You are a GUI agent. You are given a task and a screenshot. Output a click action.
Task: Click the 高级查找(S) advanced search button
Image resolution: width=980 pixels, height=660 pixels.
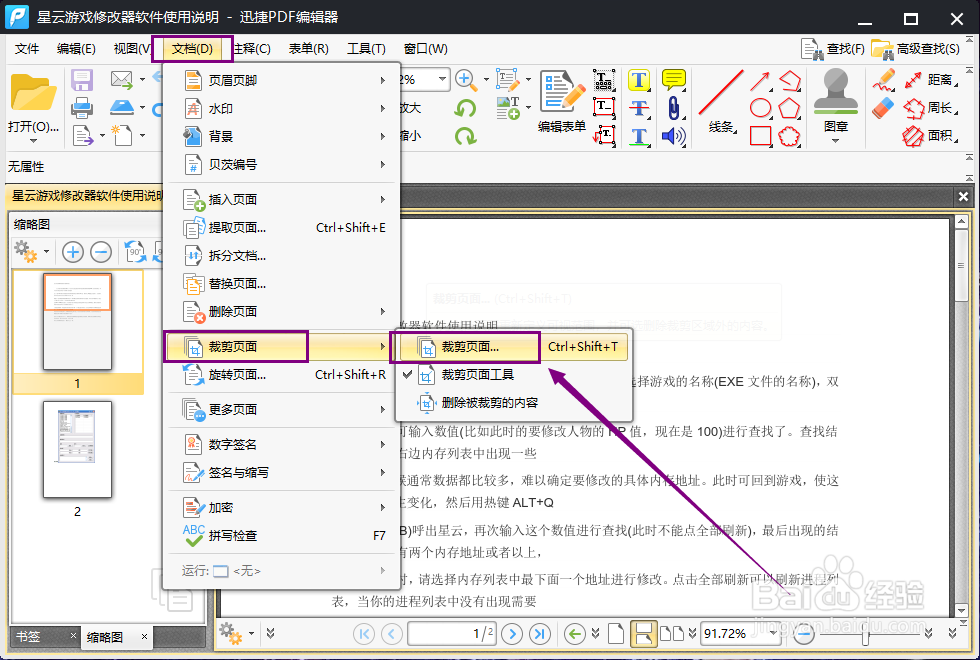pos(915,49)
